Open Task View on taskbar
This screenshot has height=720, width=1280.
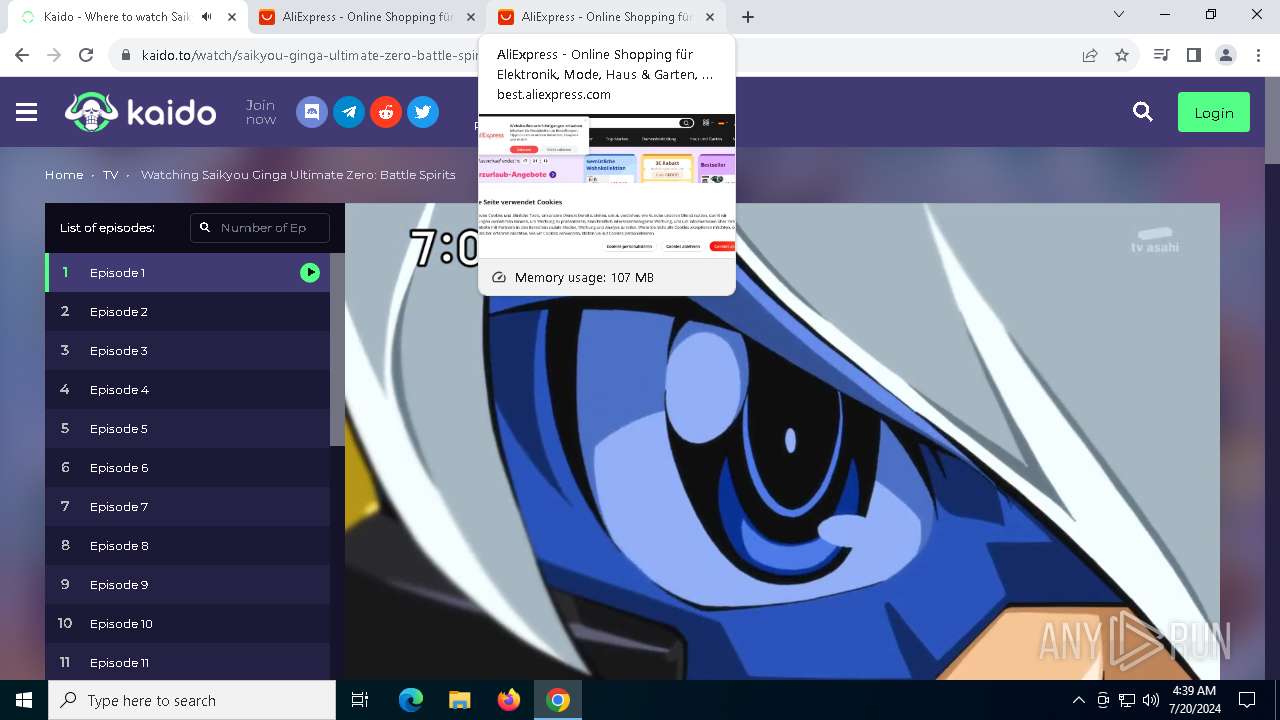[x=360, y=700]
